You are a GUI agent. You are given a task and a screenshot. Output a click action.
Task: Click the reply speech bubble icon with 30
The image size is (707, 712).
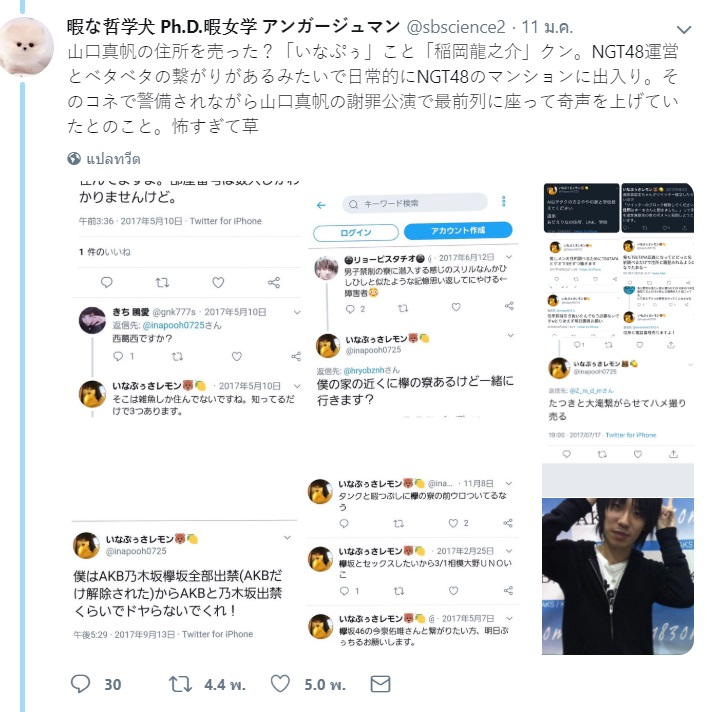(x=80, y=684)
